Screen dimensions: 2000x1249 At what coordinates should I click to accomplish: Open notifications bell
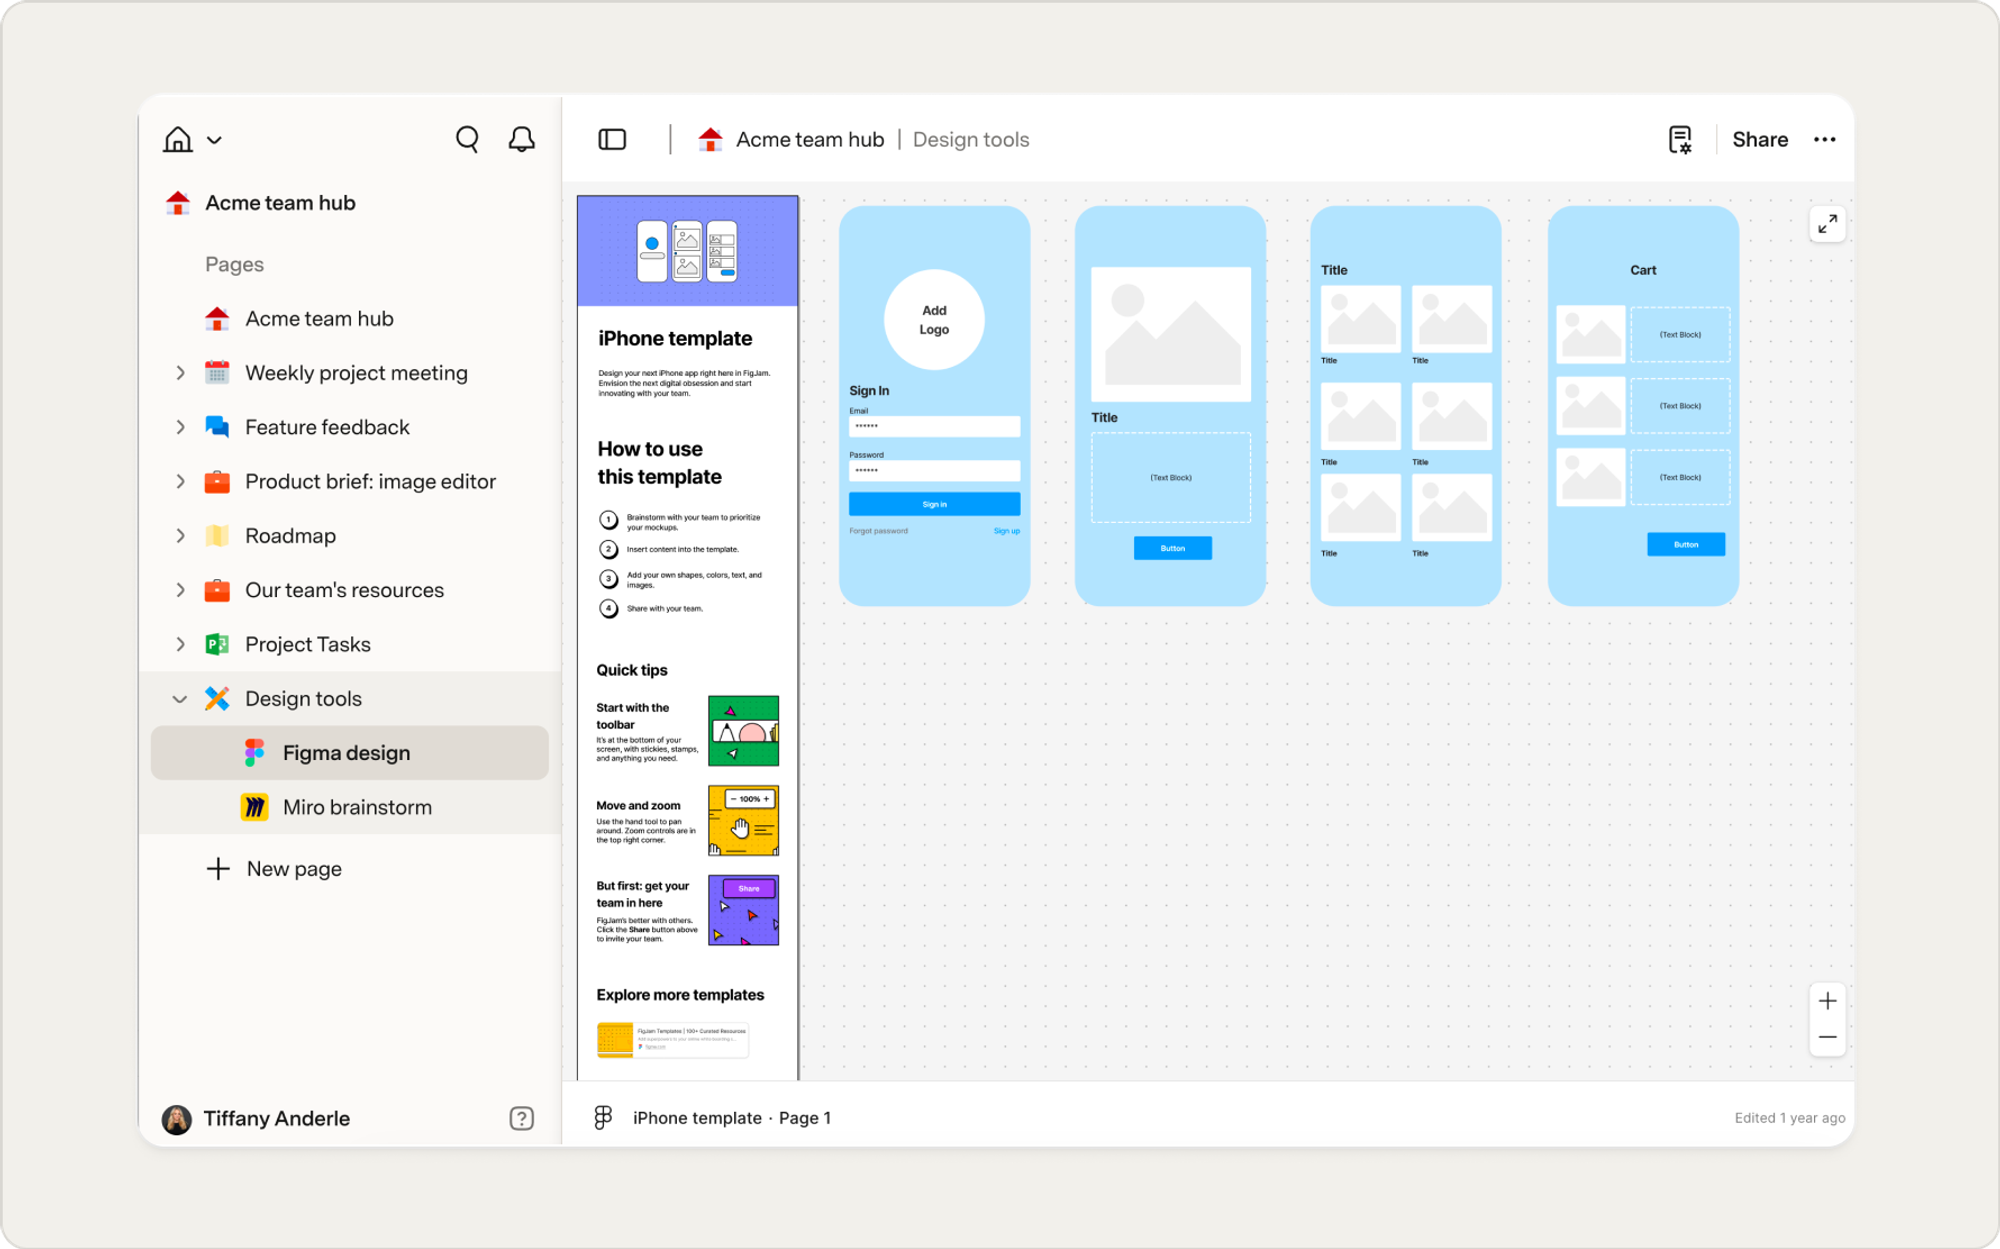pos(521,139)
